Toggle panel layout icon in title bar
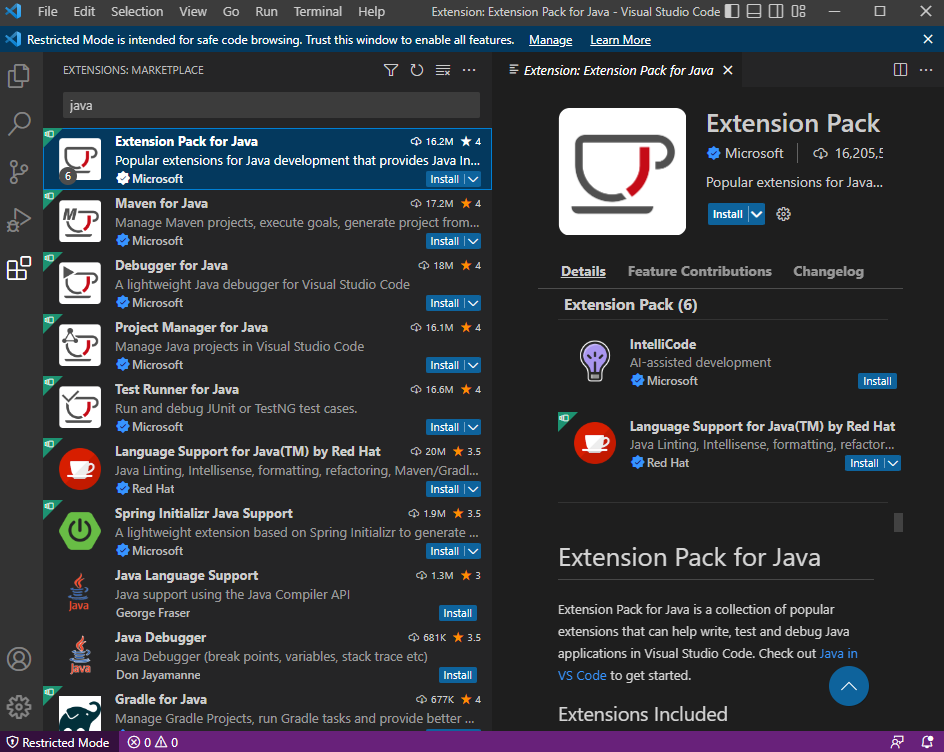Screen dimensions: 944x752 [x=754, y=11]
